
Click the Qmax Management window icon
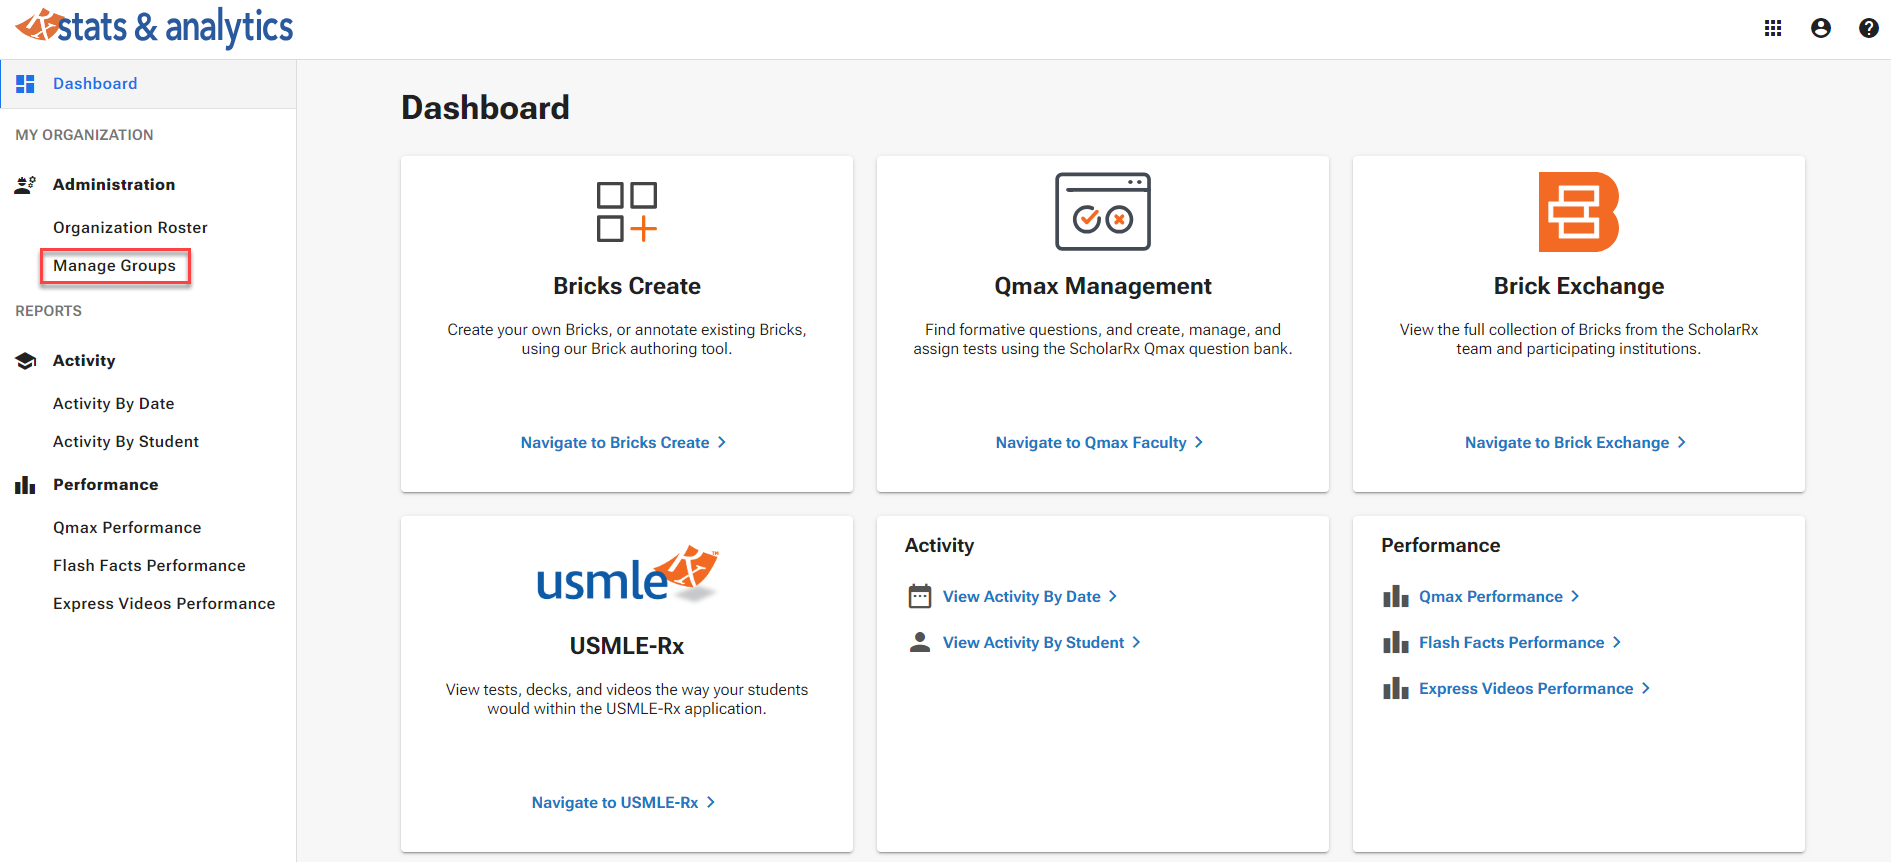click(x=1102, y=212)
